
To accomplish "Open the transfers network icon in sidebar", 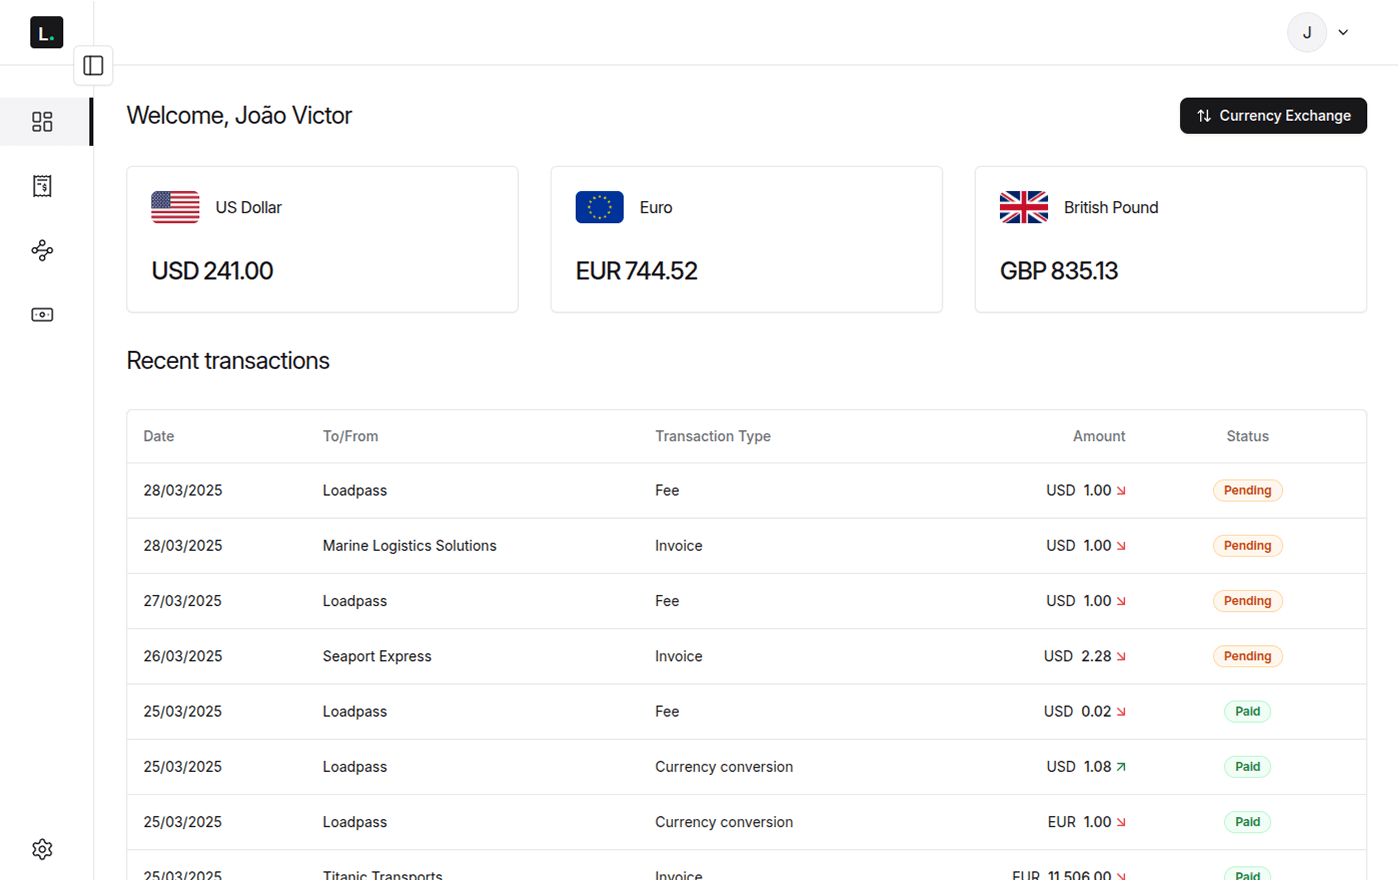I will click(42, 250).
